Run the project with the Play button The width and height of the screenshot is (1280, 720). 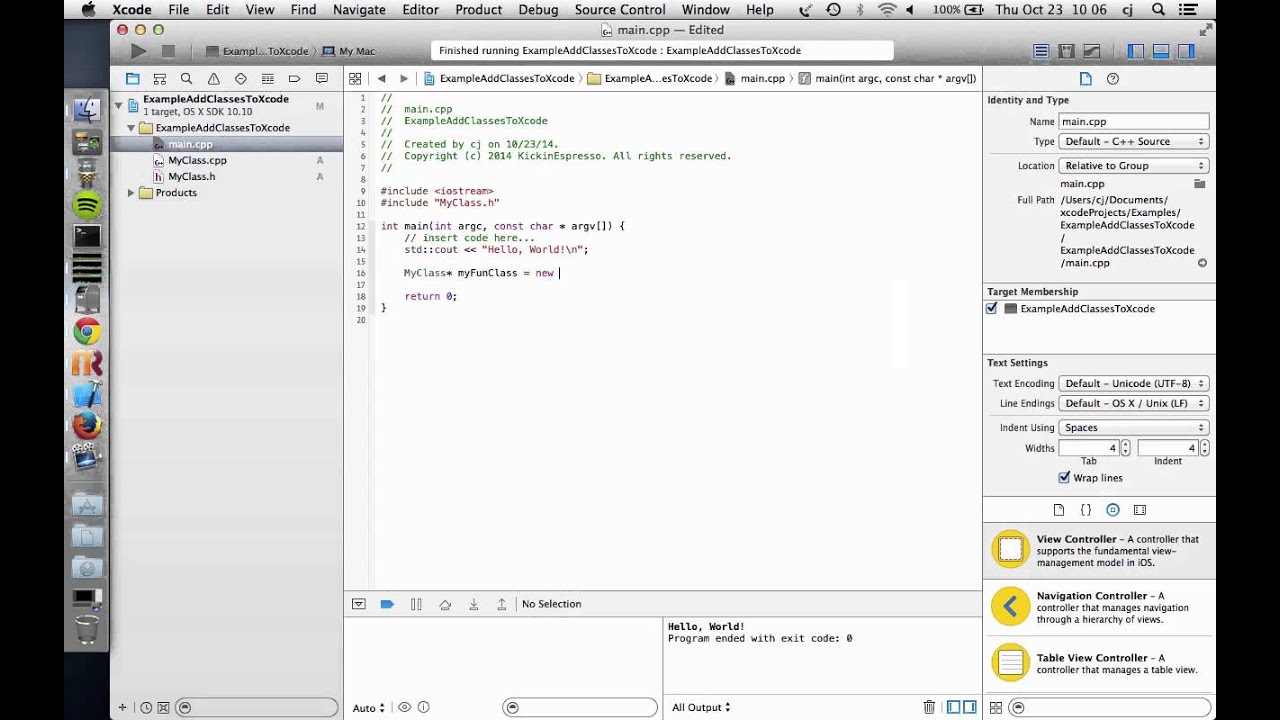[138, 51]
